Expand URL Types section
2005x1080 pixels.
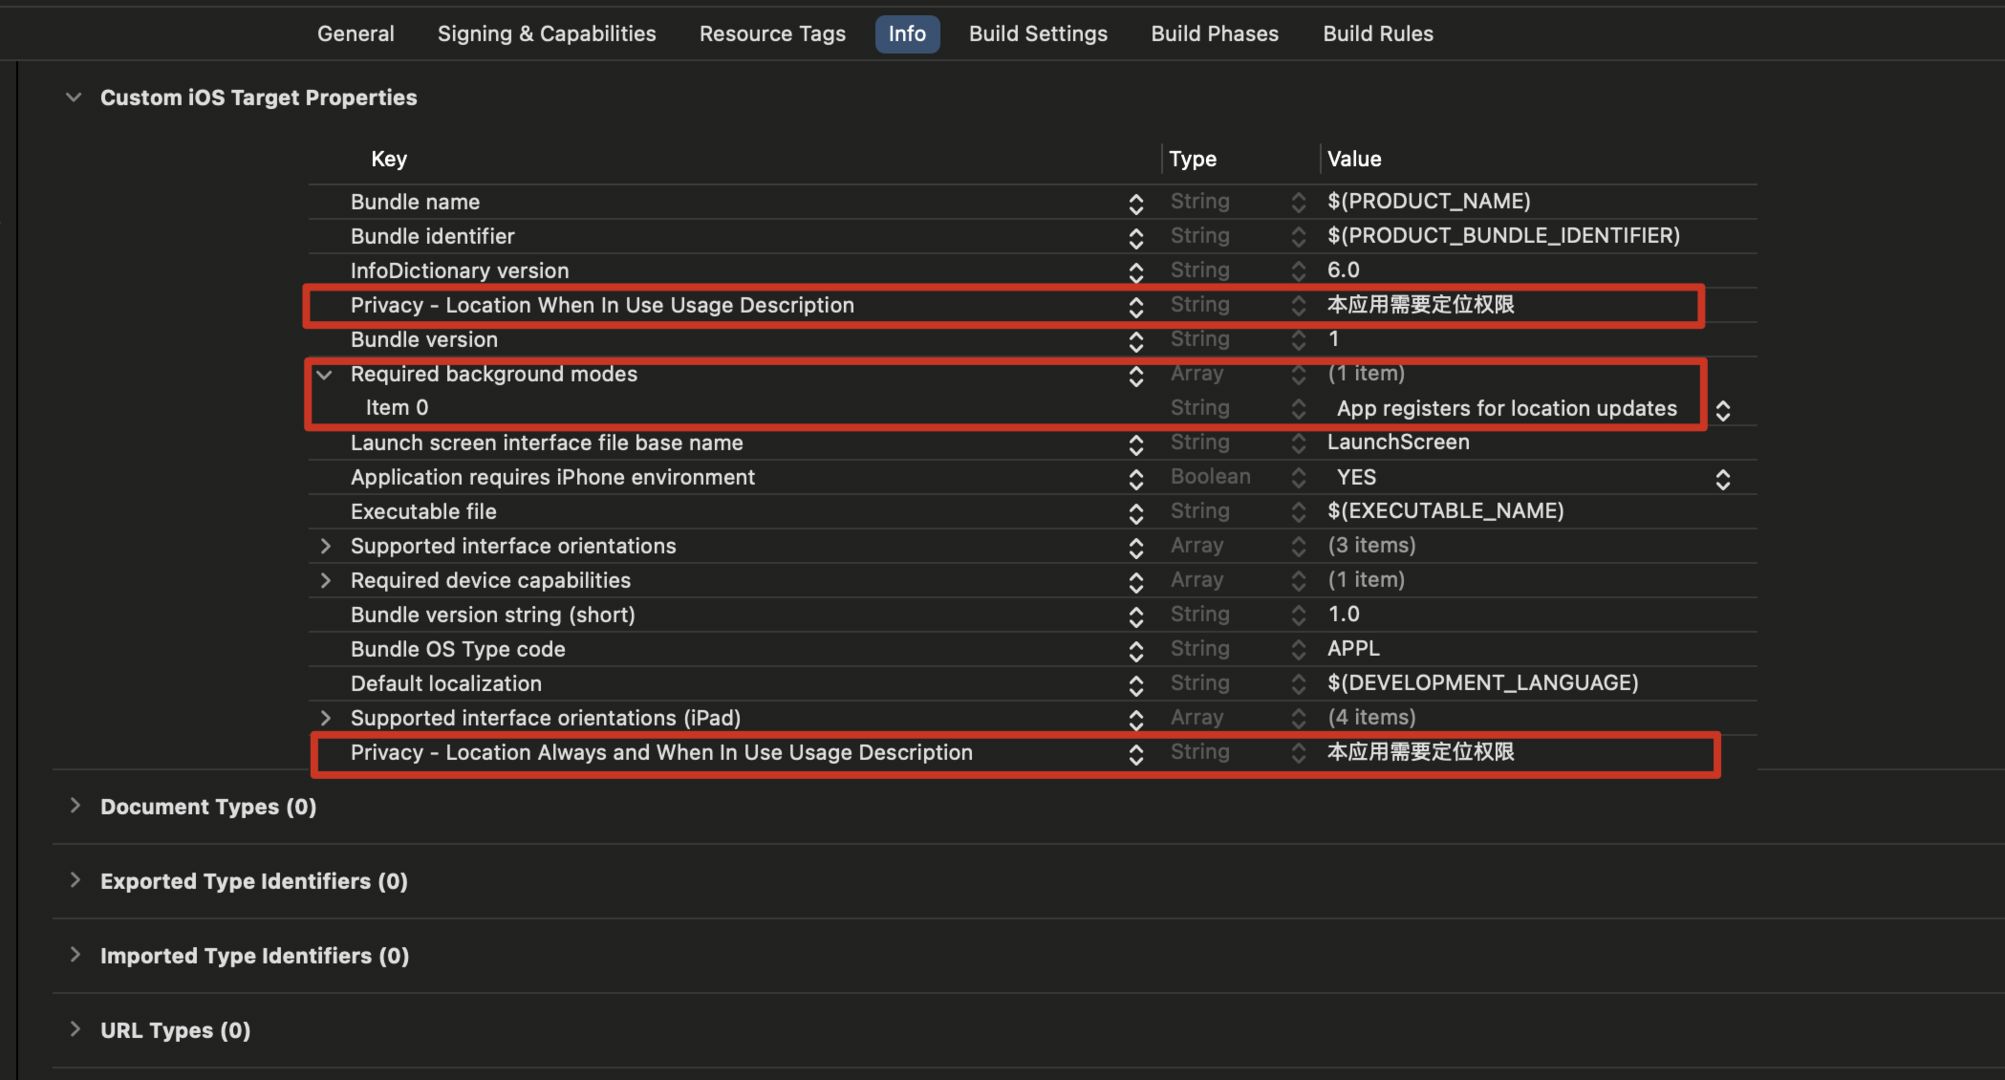(75, 1029)
